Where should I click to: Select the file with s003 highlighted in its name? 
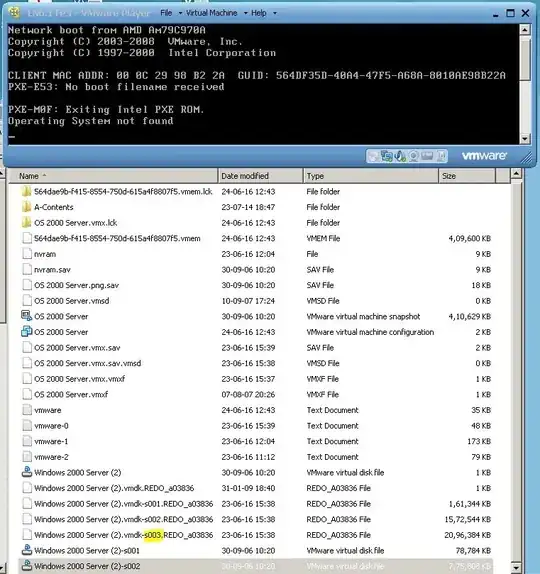pyautogui.click(x=124, y=535)
